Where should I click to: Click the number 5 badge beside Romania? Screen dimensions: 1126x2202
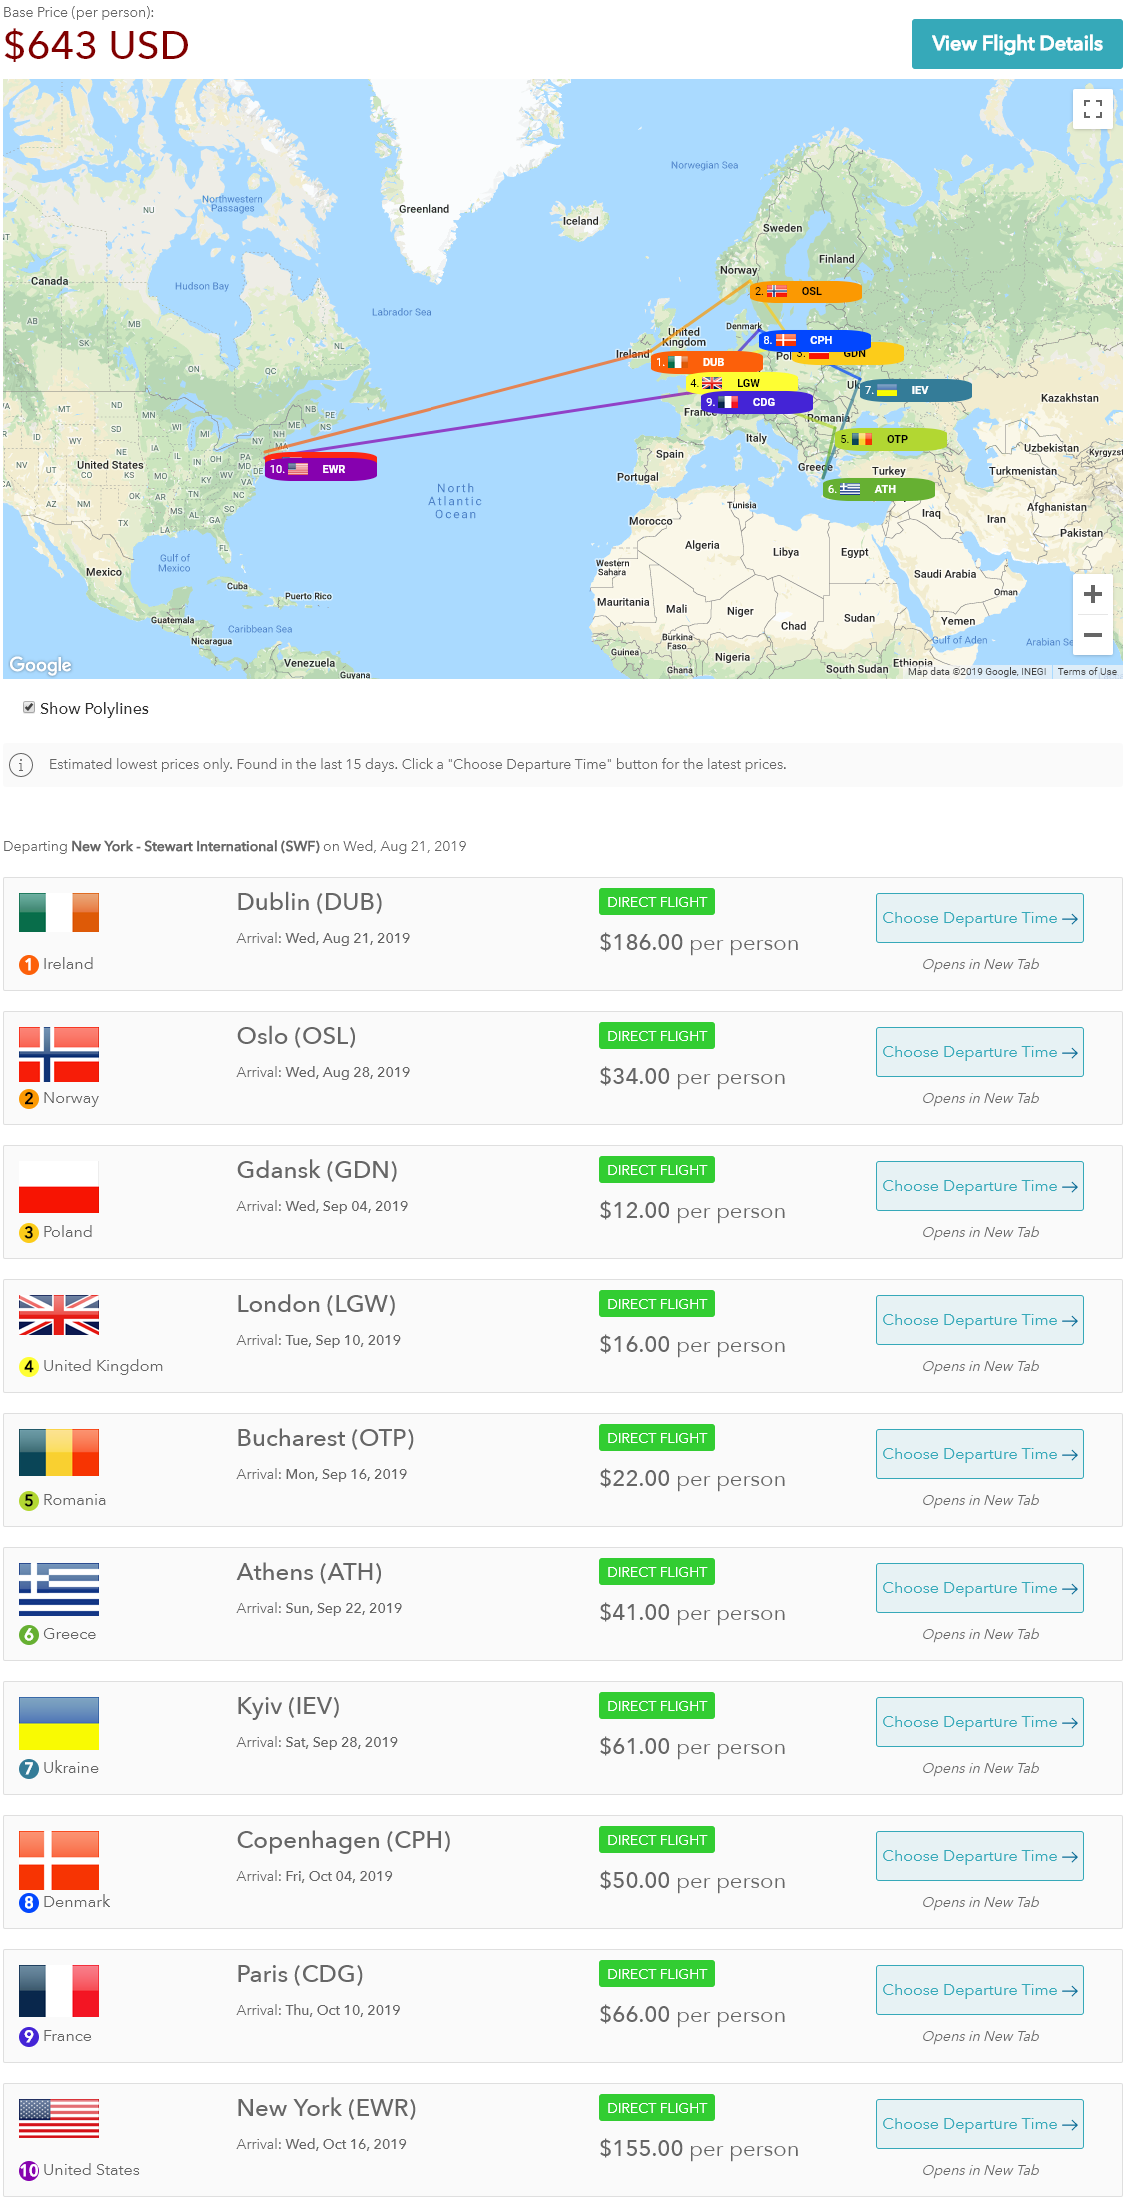pyautogui.click(x=29, y=1500)
